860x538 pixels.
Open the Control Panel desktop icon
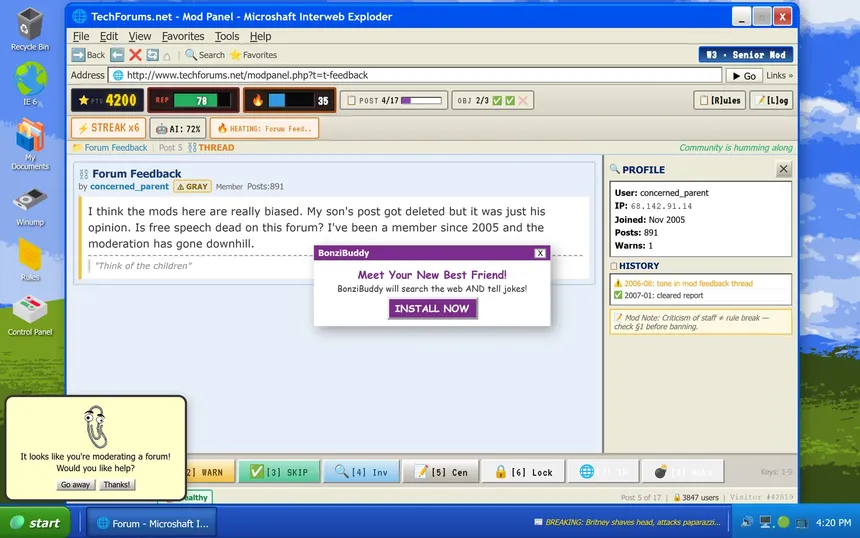coord(30,312)
